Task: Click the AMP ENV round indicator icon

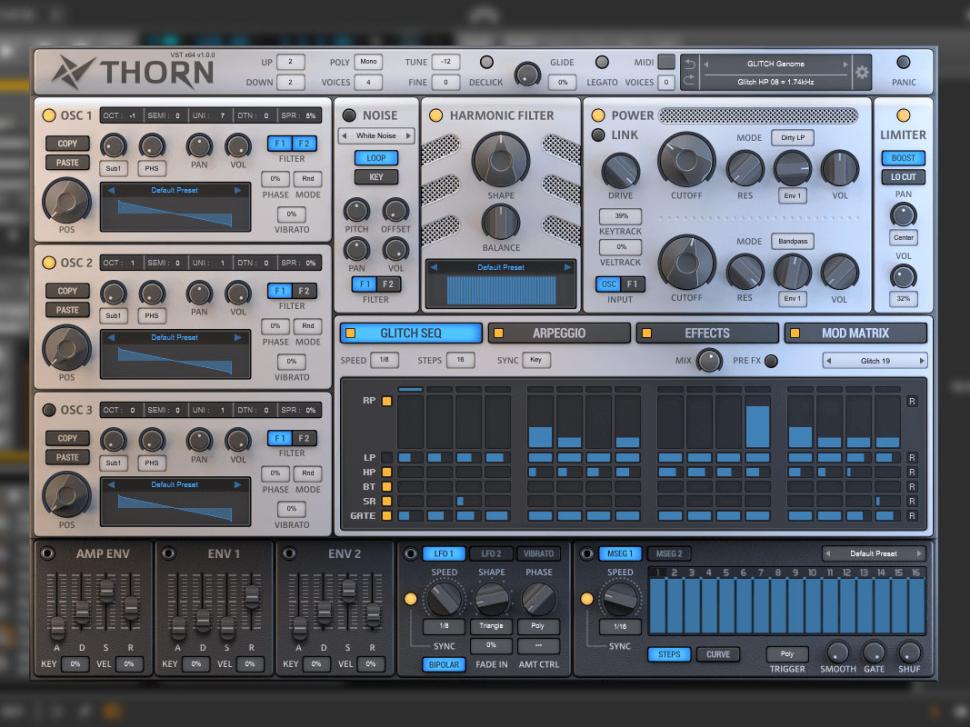Action: [46, 553]
